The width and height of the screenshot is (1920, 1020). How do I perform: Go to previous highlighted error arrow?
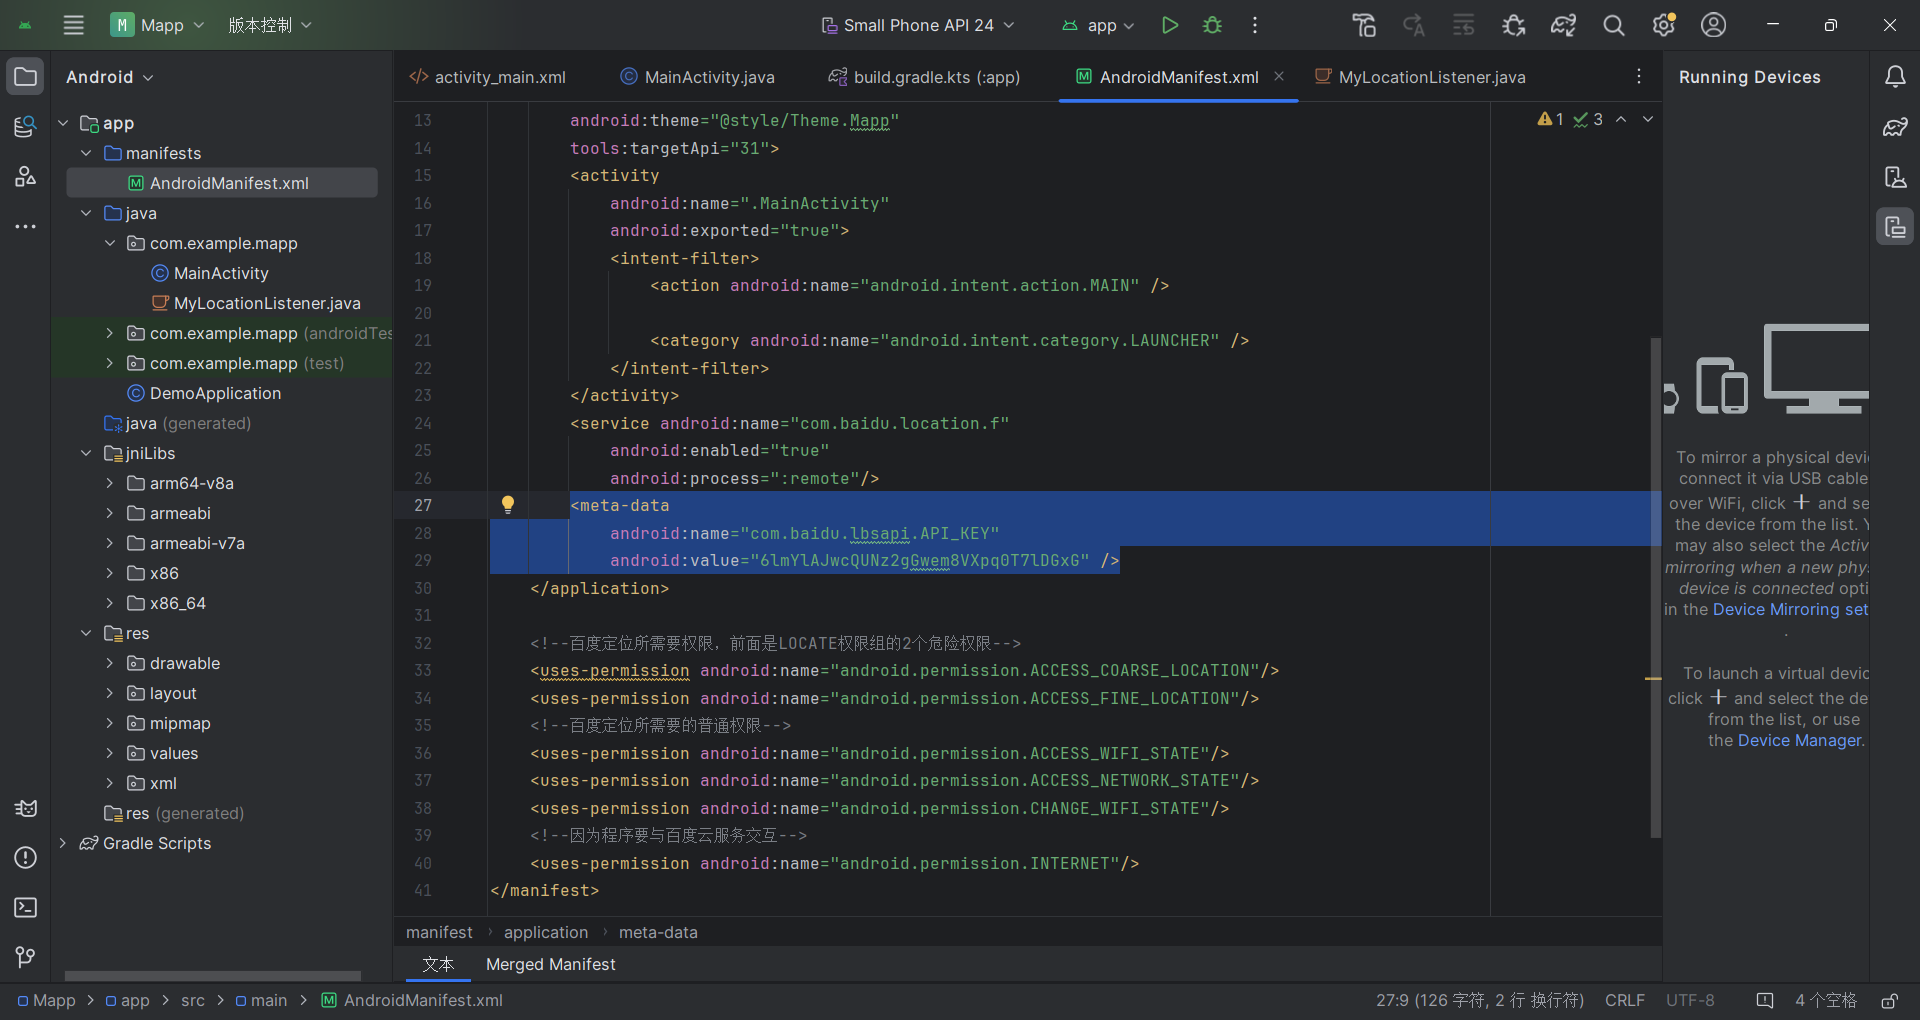coord(1621,119)
